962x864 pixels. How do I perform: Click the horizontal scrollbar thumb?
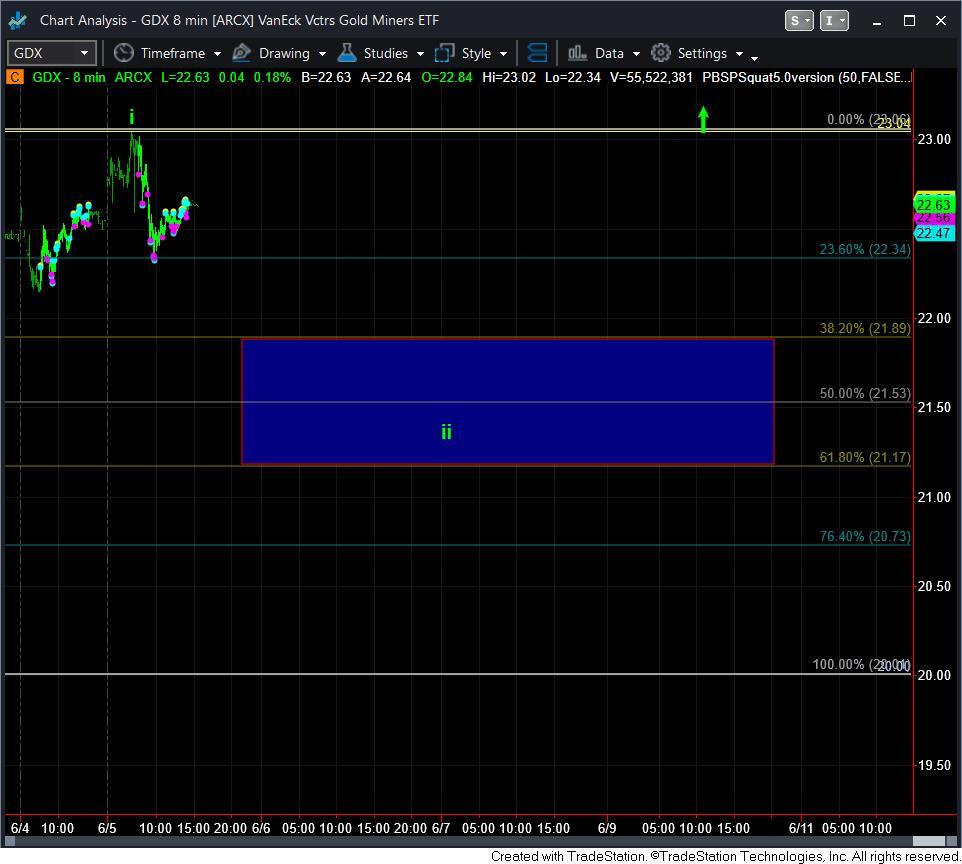(929, 841)
